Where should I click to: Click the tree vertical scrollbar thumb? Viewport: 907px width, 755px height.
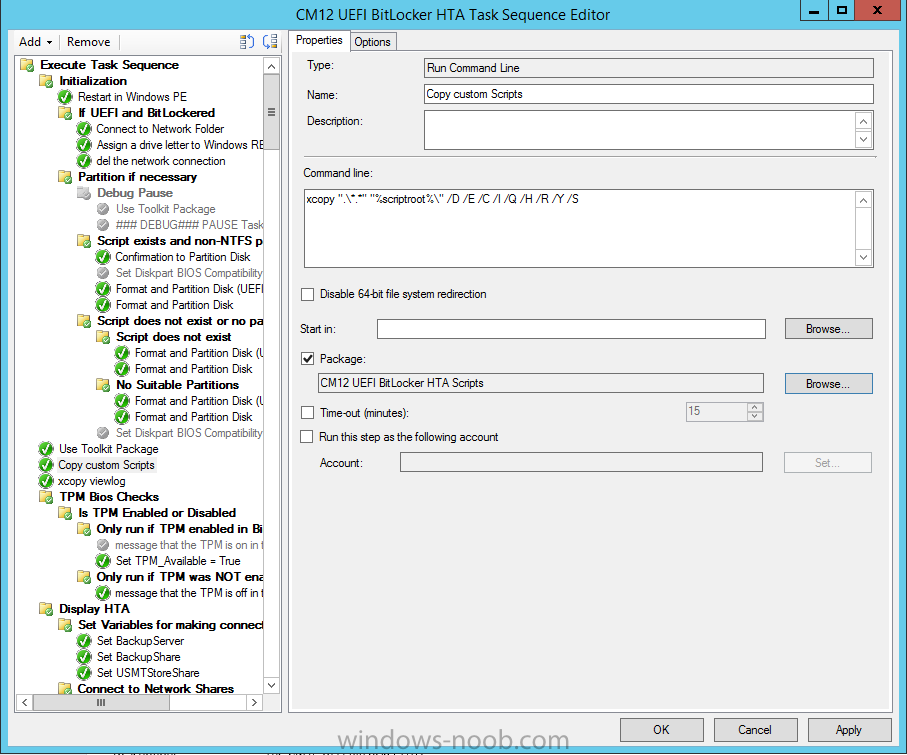click(271, 112)
